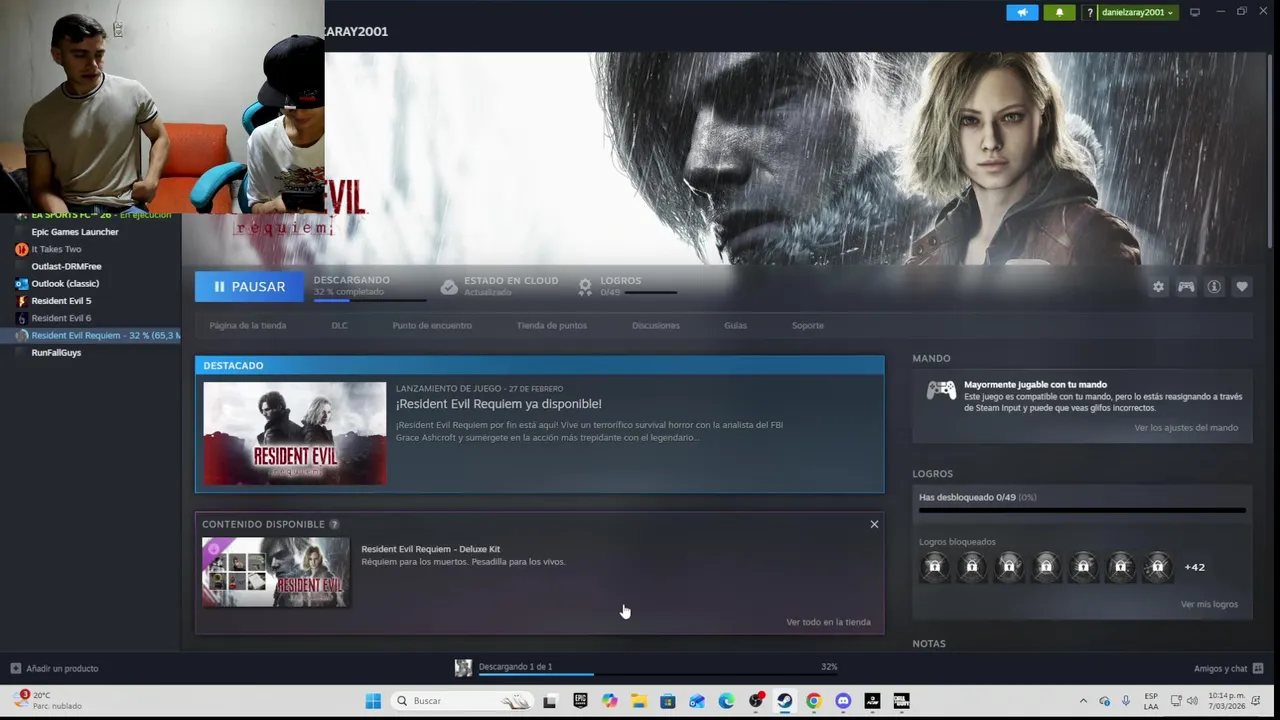Click Ver los ajustes del mando link
Screen dimensions: 1280x720
pyautogui.click(x=1186, y=428)
